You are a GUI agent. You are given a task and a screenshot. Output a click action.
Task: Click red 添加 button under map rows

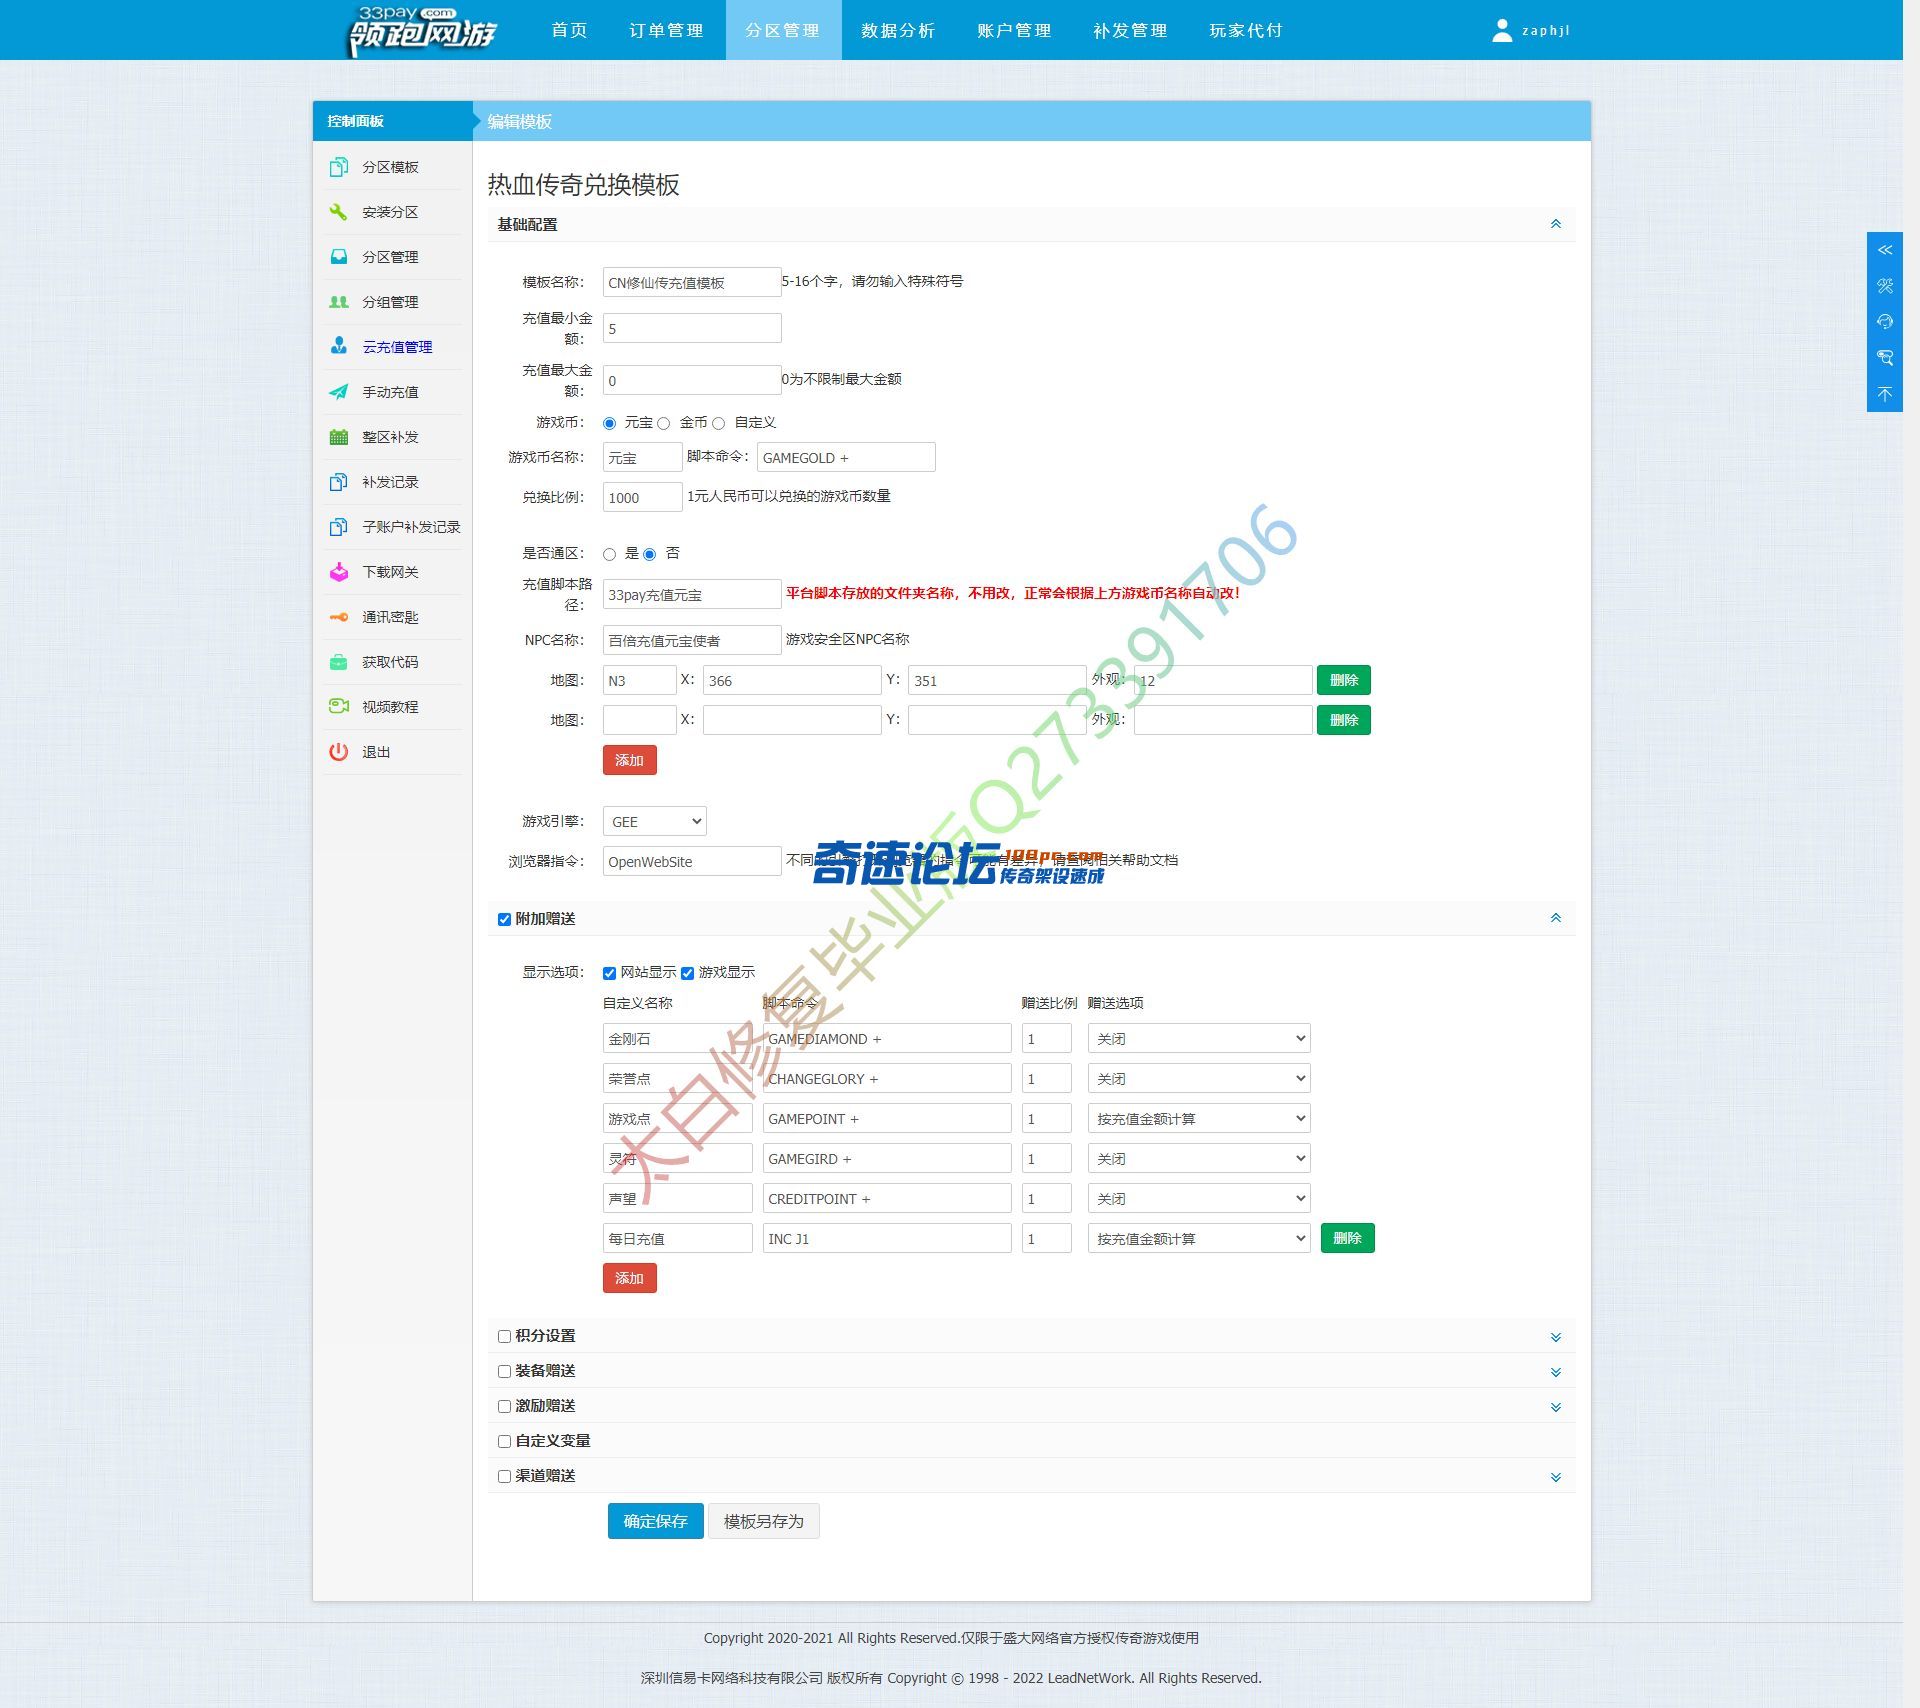629,760
